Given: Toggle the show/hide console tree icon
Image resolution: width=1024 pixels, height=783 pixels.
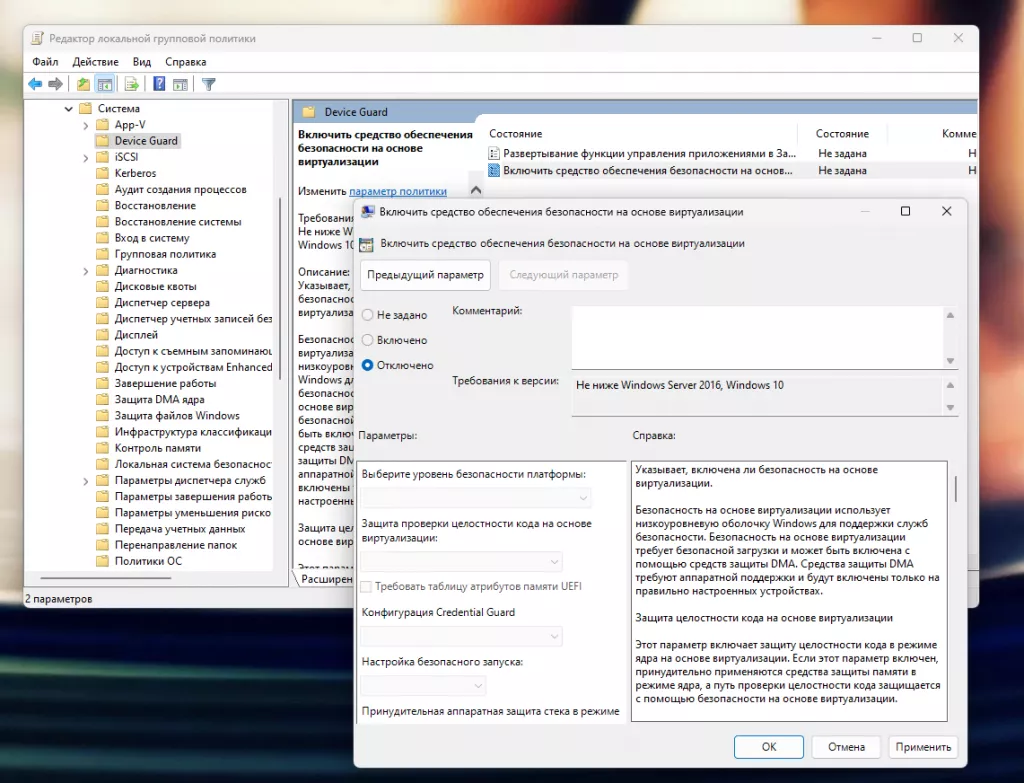Looking at the screenshot, I should coord(104,84).
